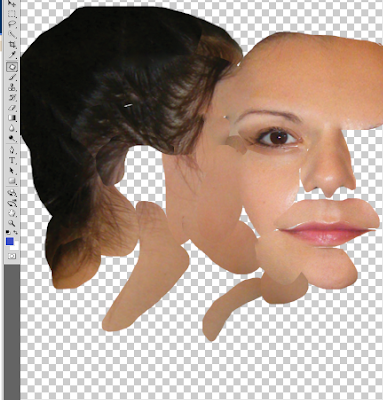Select the Move tool
This screenshot has width=383, height=400.
12,4
